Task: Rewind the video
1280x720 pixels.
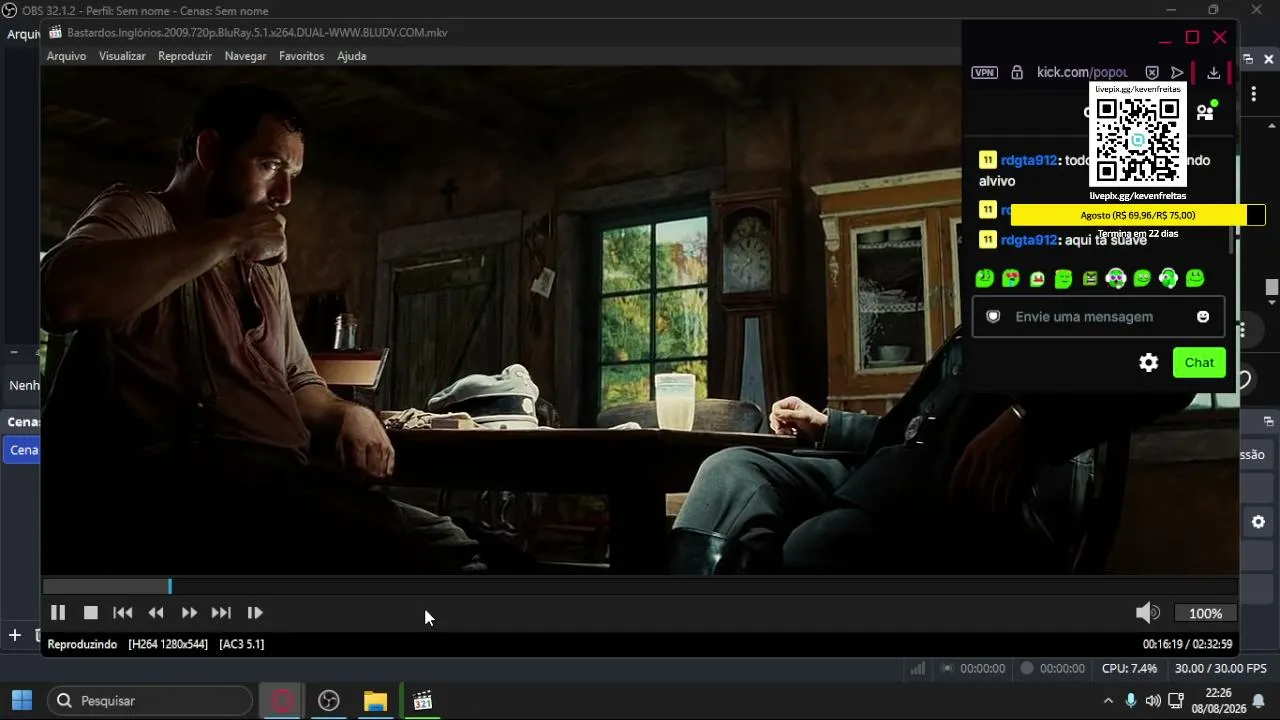Action: pyautogui.click(x=156, y=613)
